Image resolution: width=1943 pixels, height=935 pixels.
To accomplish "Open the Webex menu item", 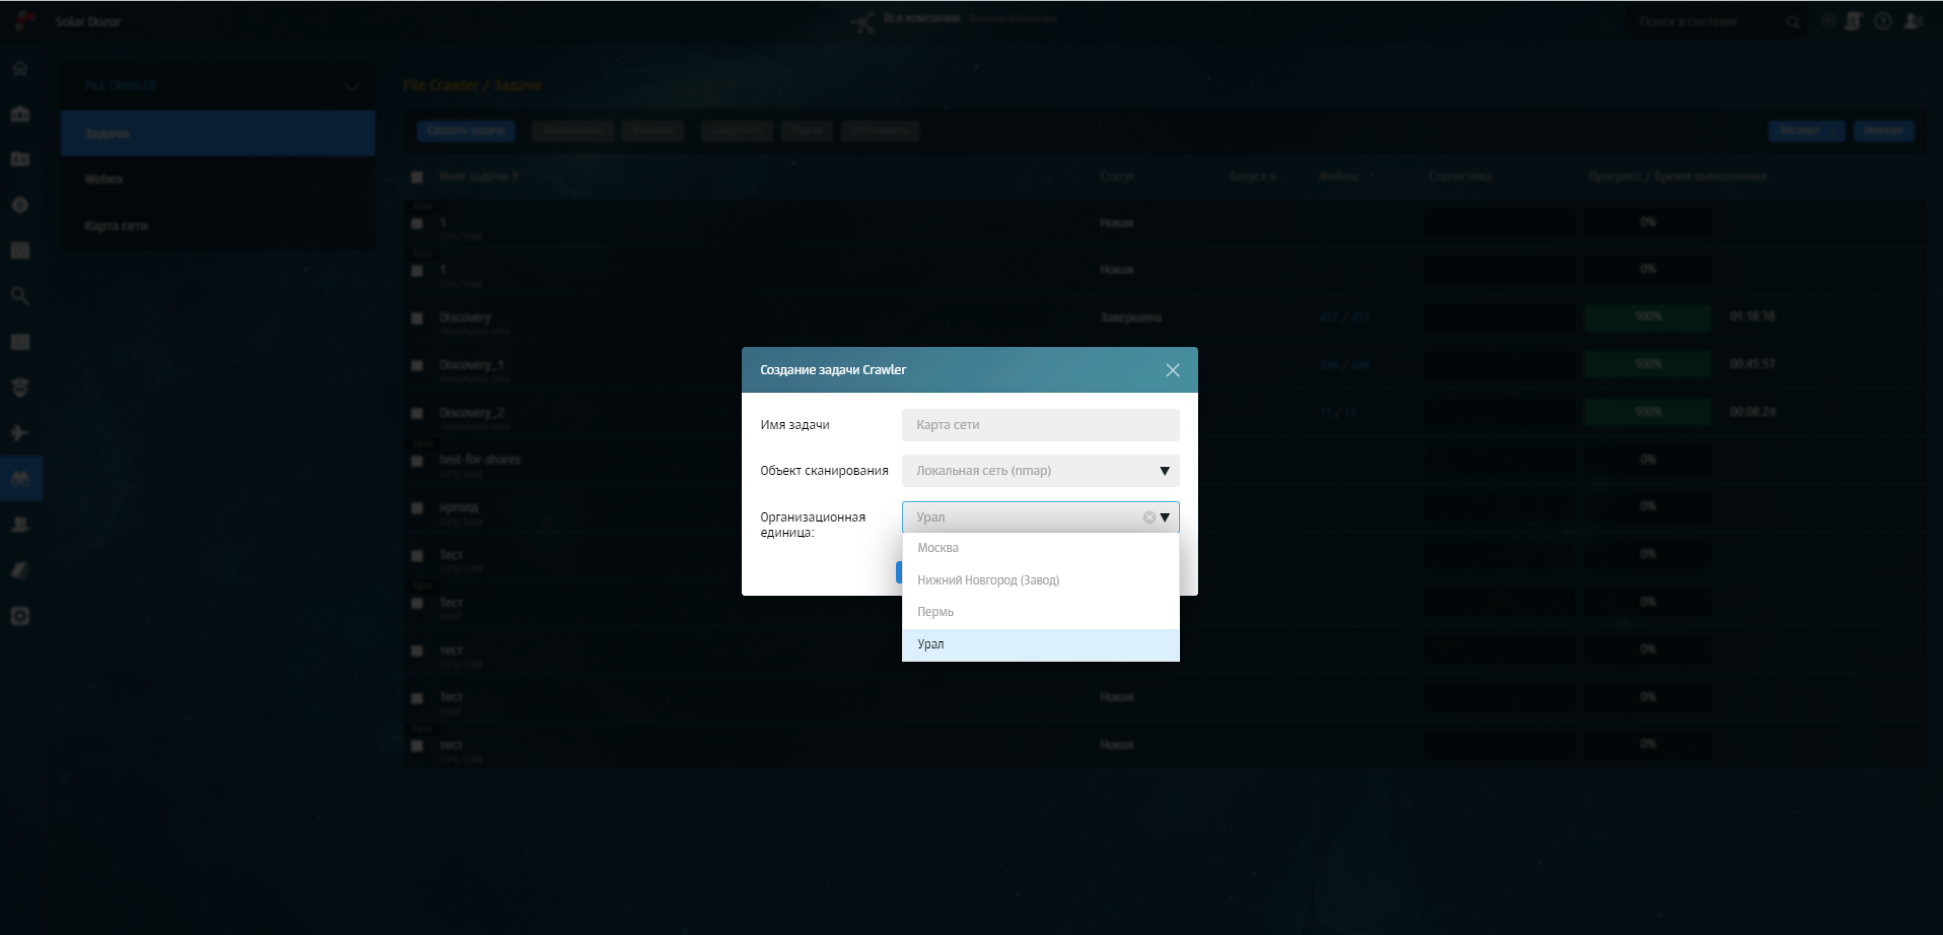I will point(218,179).
